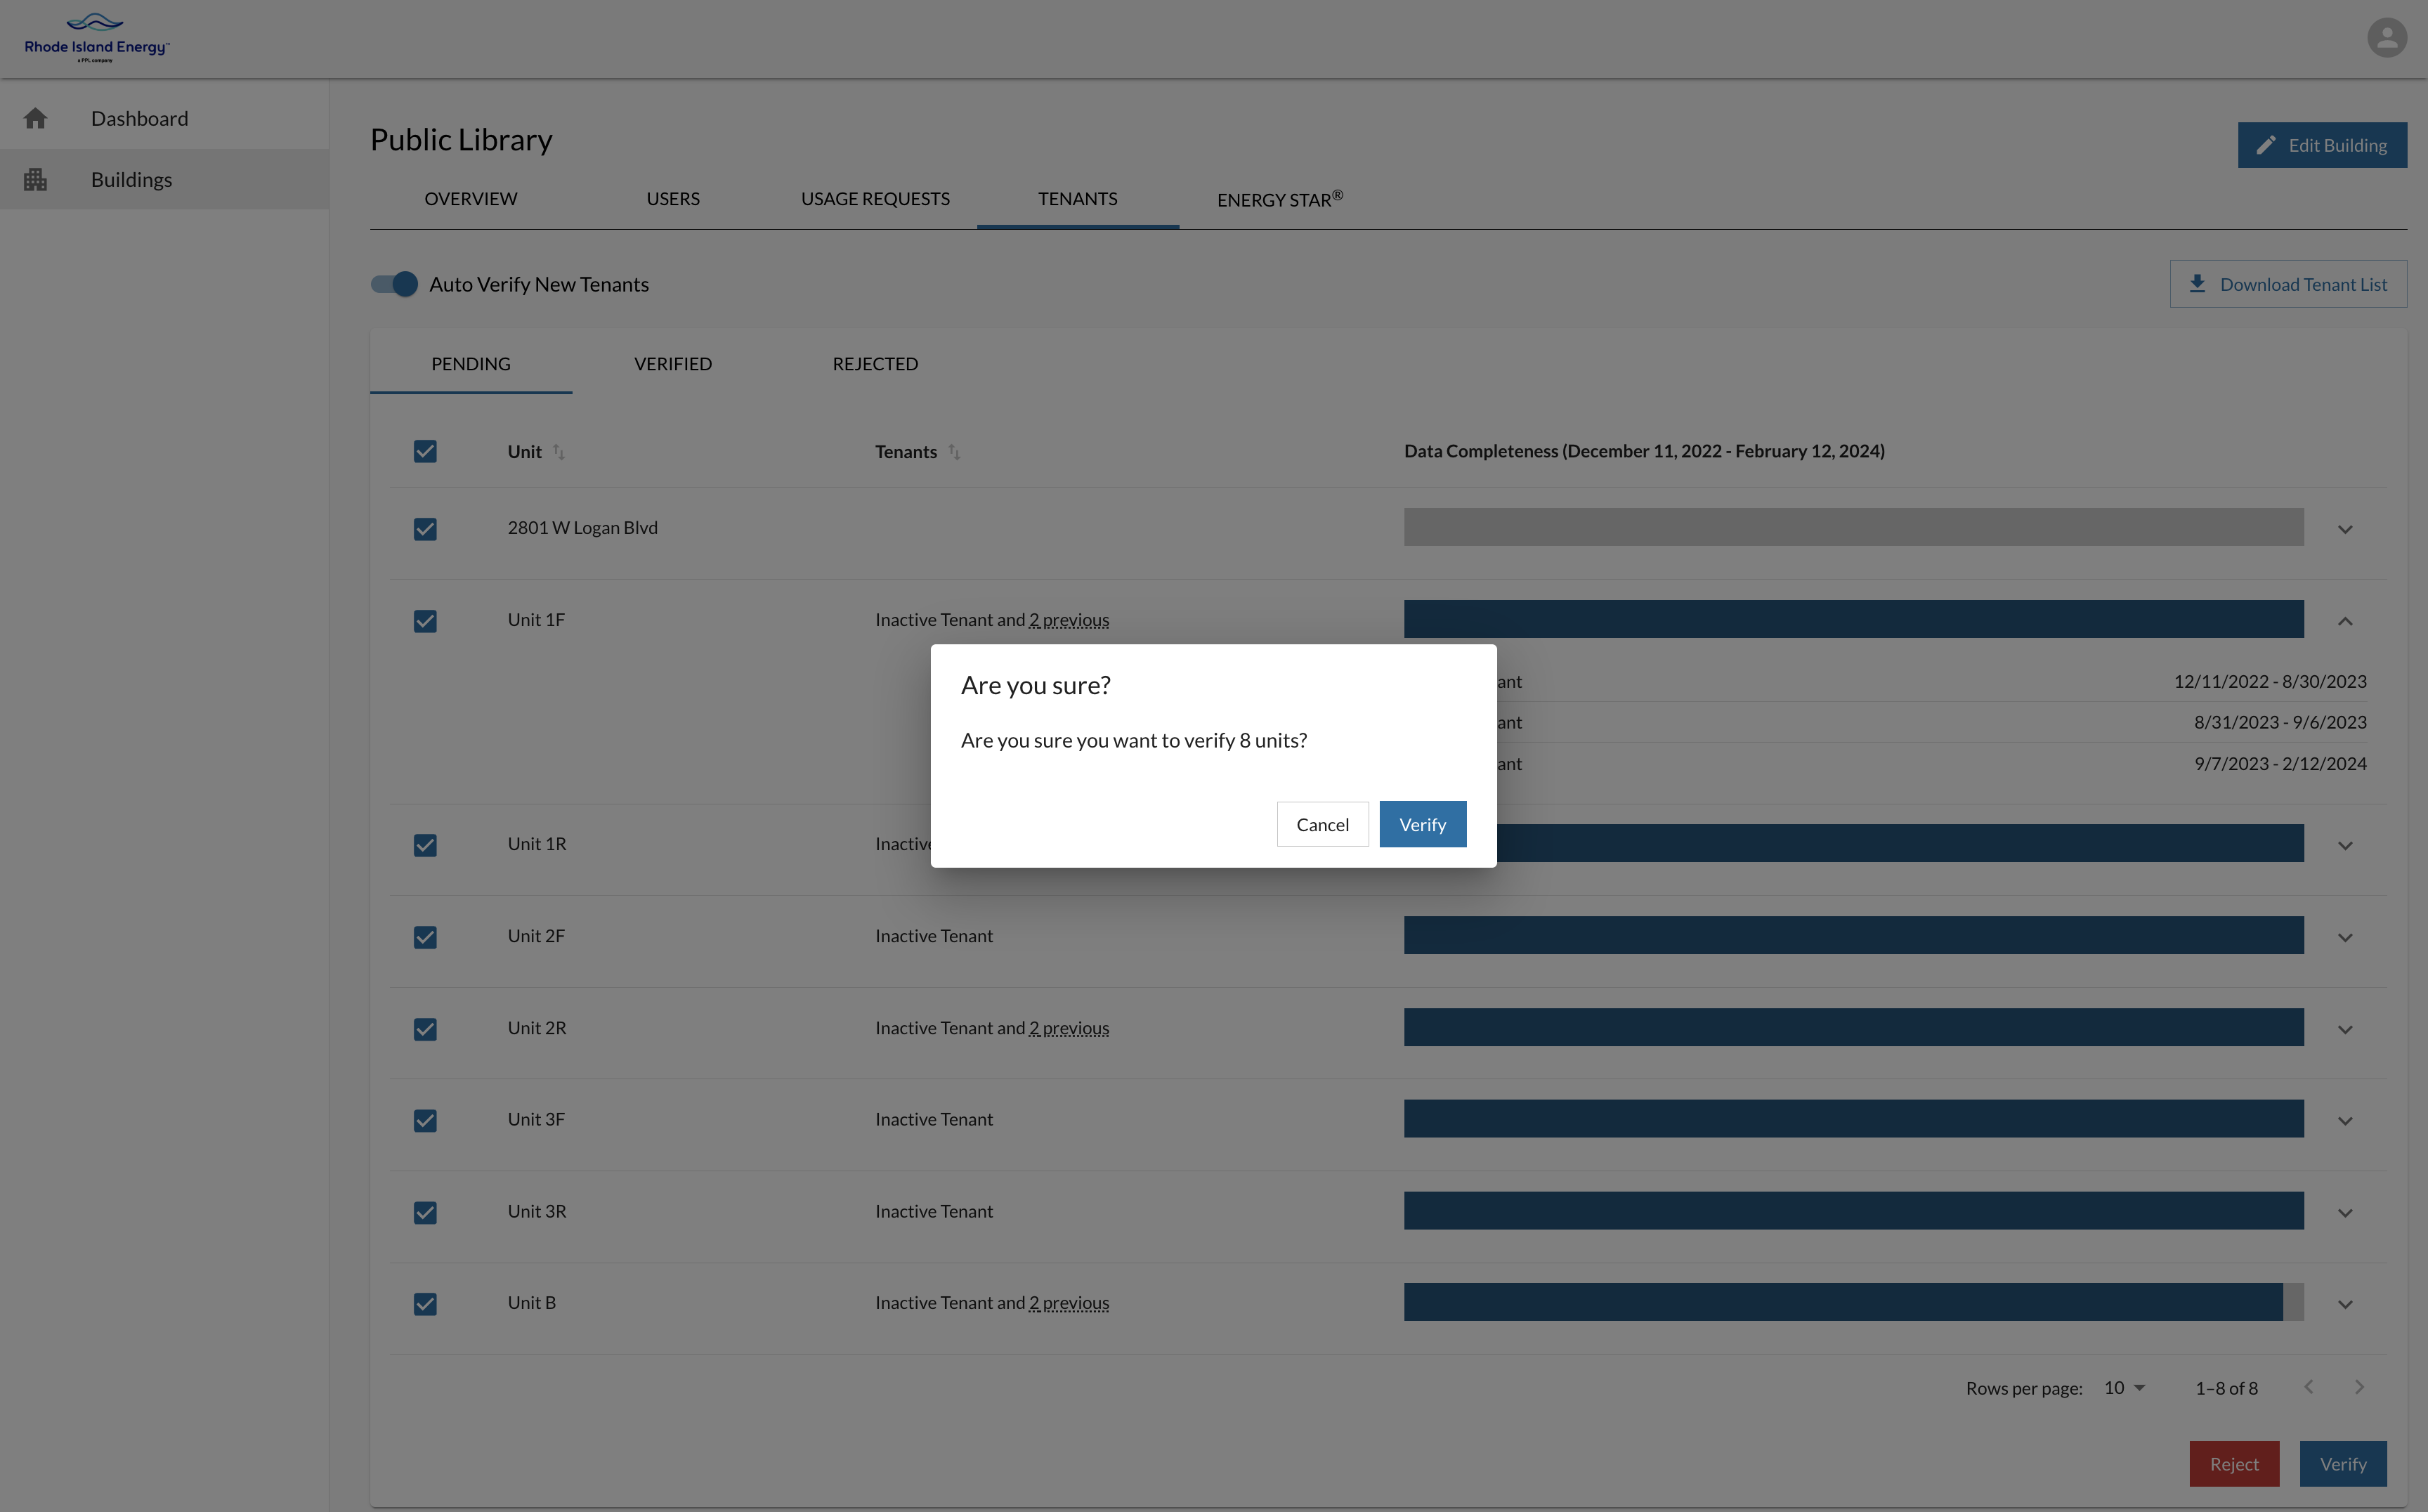Open the rows per page dropdown
Viewport: 2428px width, 1512px height.
pos(2124,1388)
